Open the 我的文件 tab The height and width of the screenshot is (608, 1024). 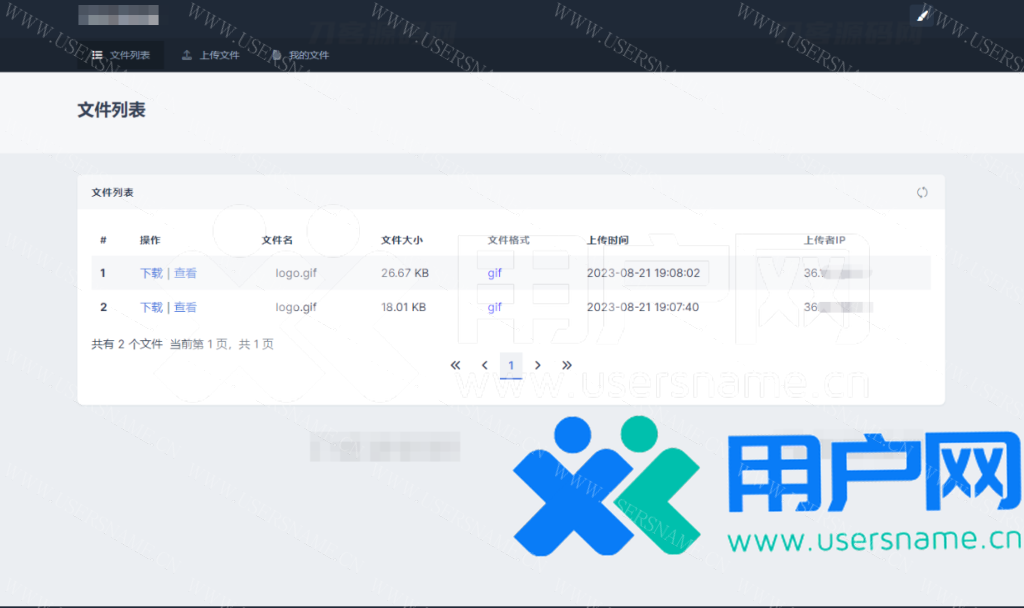click(x=300, y=55)
